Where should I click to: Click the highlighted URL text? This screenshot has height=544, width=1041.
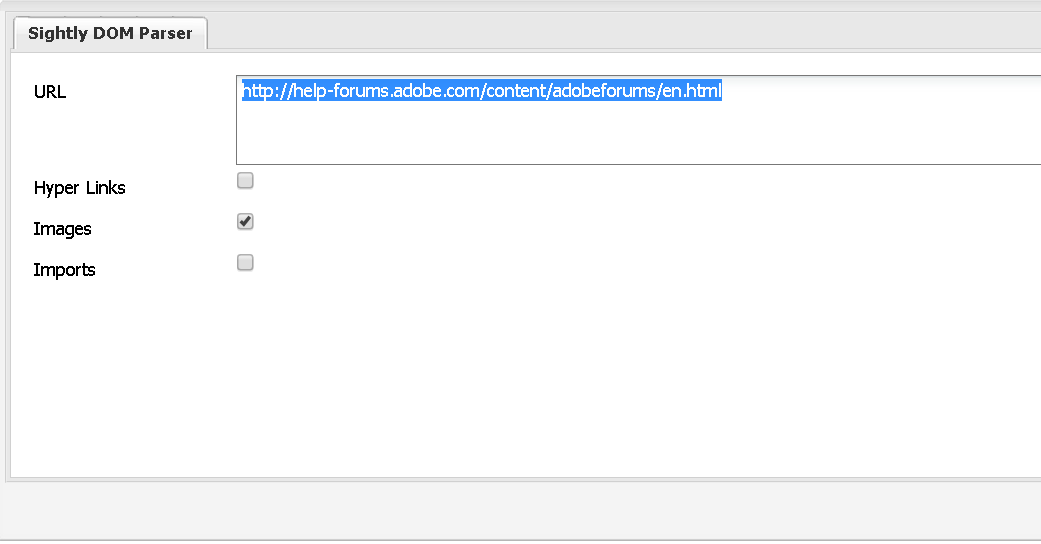pyautogui.click(x=481, y=91)
